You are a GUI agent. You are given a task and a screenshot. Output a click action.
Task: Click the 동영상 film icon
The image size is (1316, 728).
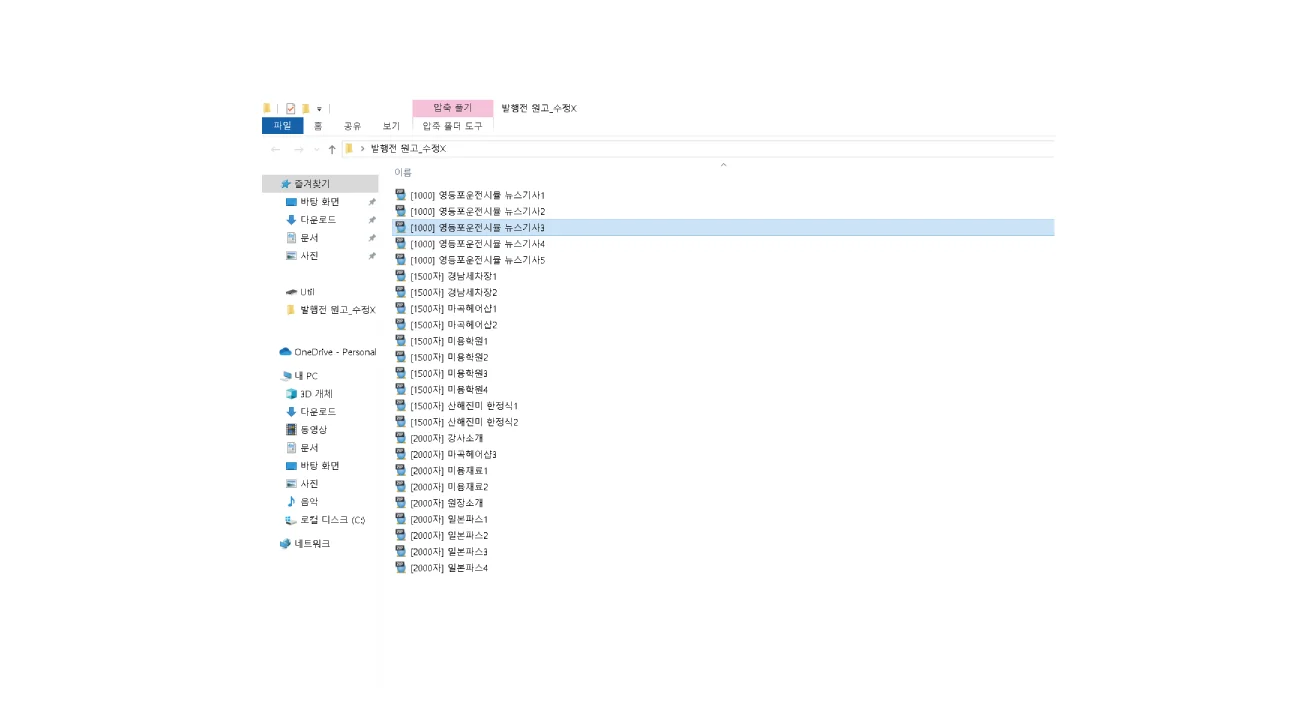pyautogui.click(x=291, y=430)
